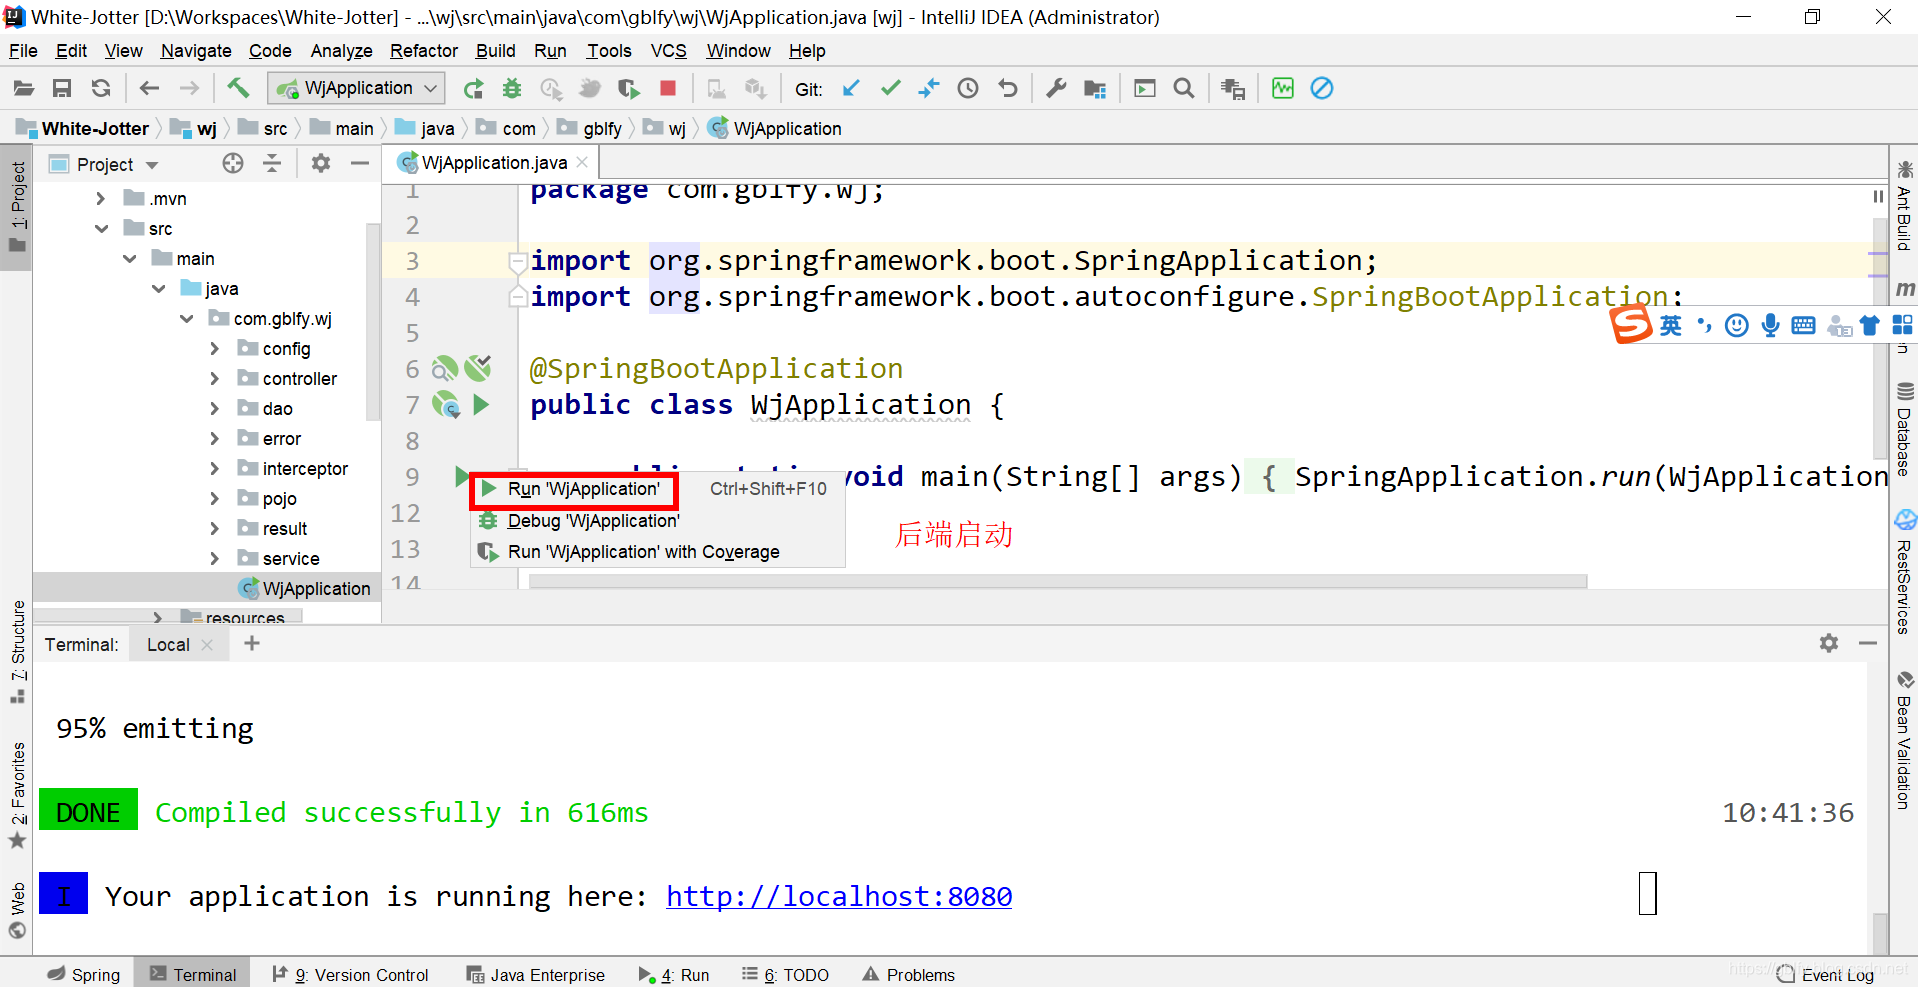1918x987 pixels.
Task: Click the Search Everywhere magnifier icon
Action: 1184,89
